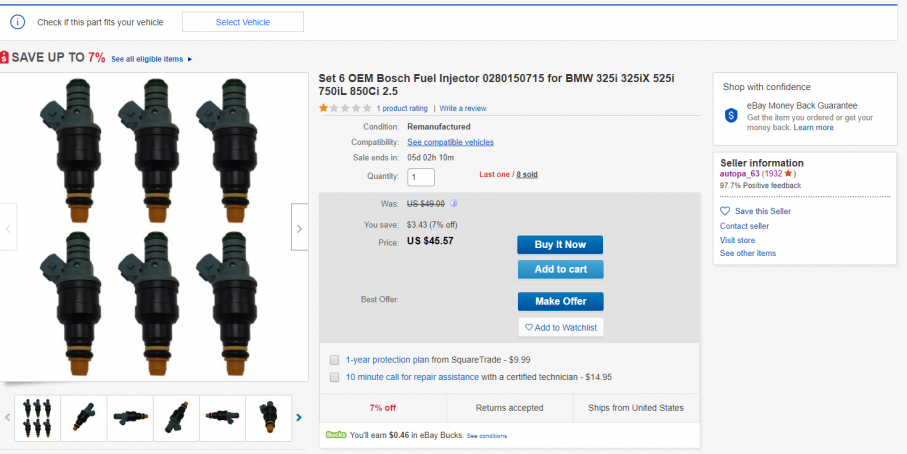Click the 05d 02h 10m sale timer
This screenshot has width=907, height=454.
pyautogui.click(x=430, y=157)
